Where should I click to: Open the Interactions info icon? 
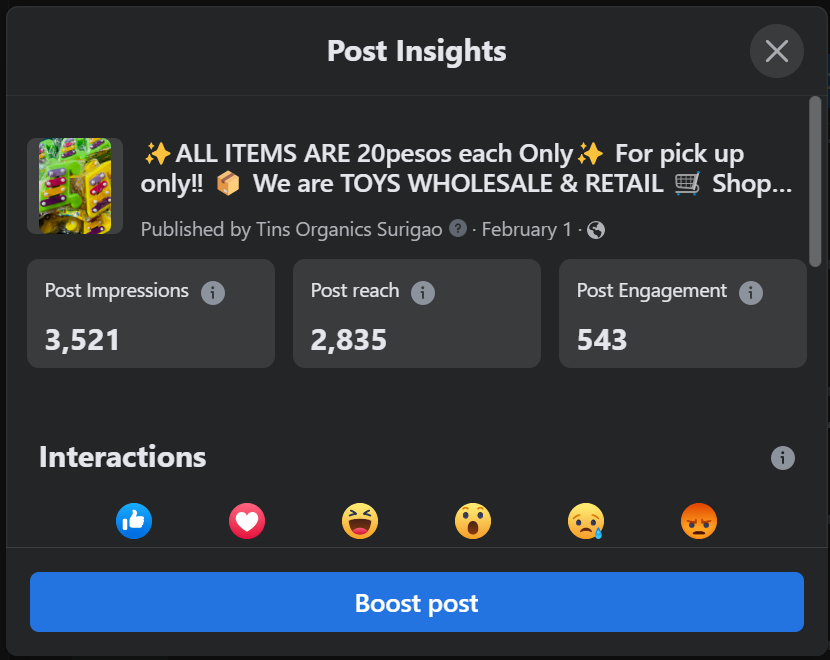[x=783, y=458]
